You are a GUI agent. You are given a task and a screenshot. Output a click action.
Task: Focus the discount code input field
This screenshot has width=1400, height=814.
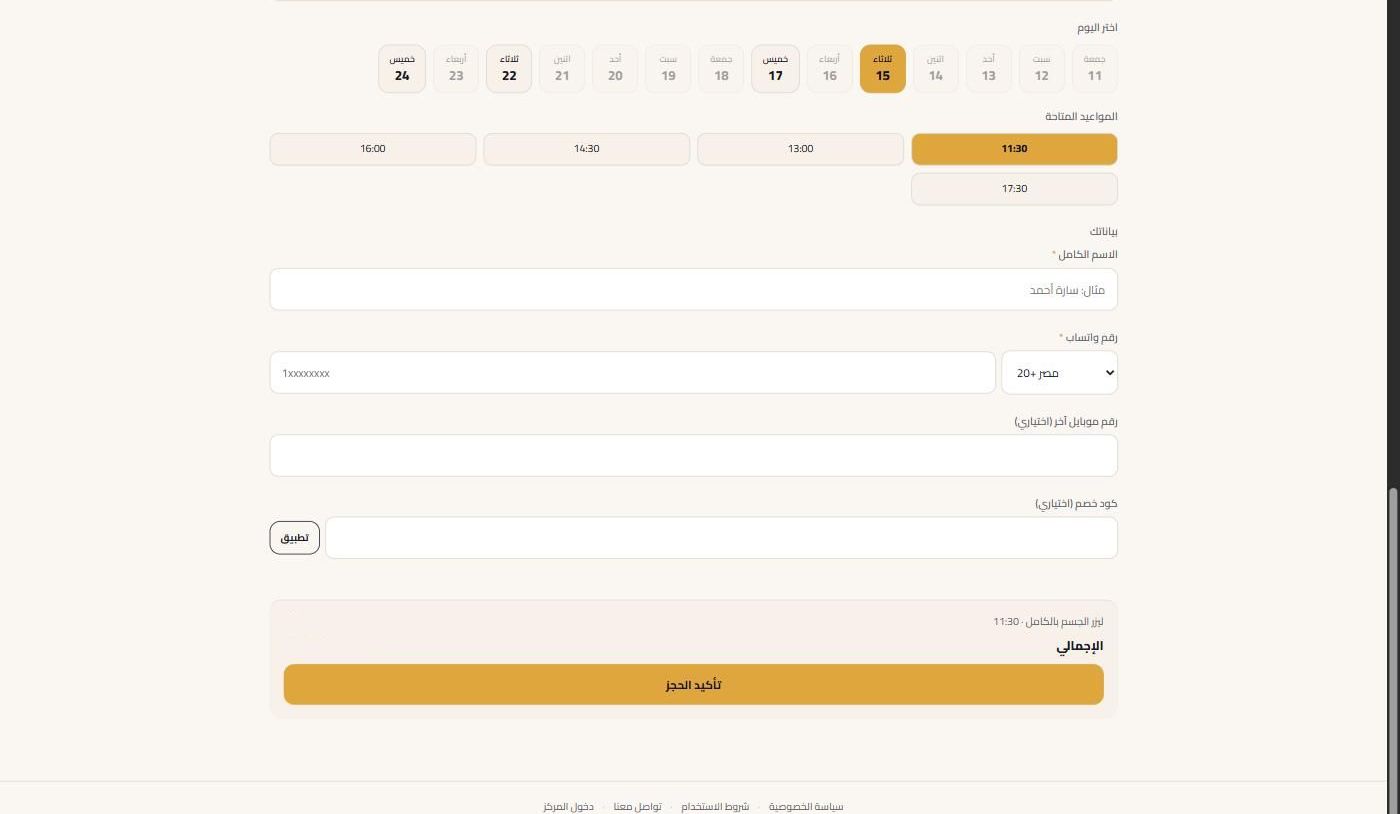tap(721, 538)
